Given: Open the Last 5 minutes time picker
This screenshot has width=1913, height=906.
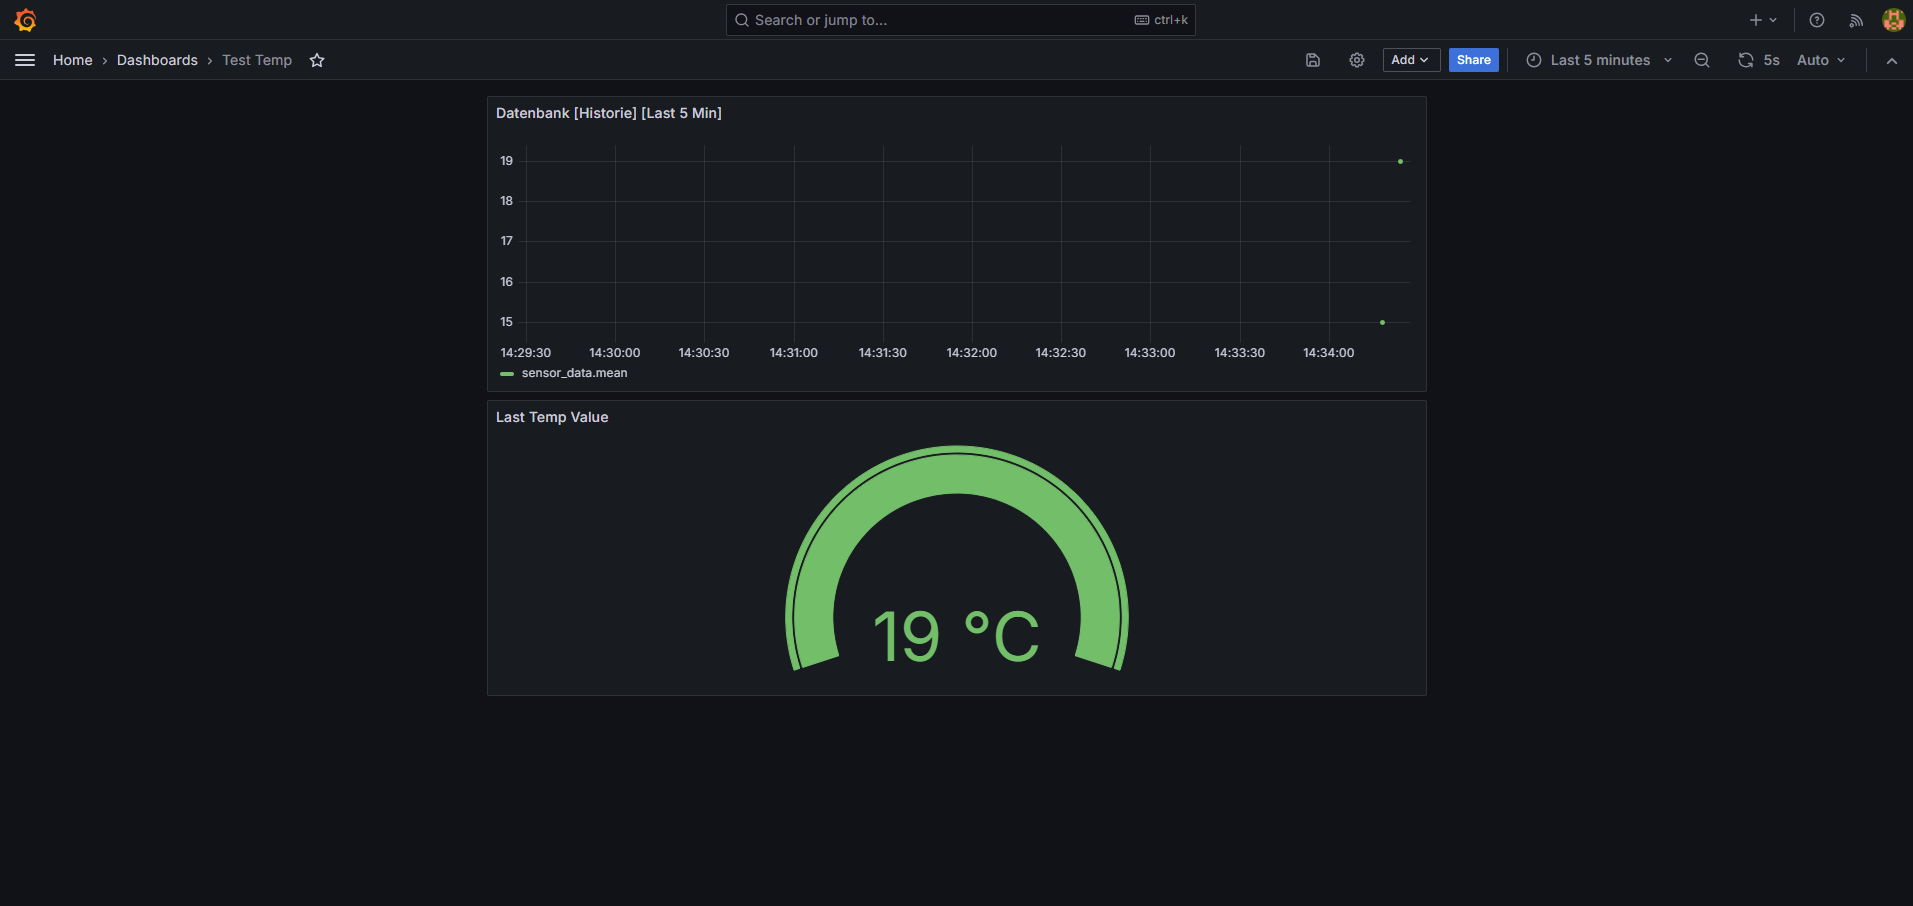Looking at the screenshot, I should point(1599,60).
